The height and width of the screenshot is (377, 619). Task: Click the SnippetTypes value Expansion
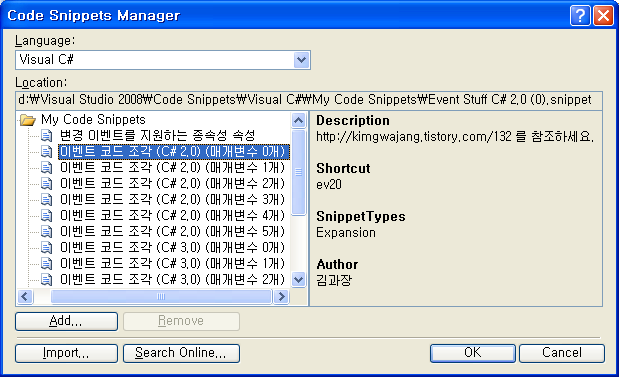(x=346, y=233)
